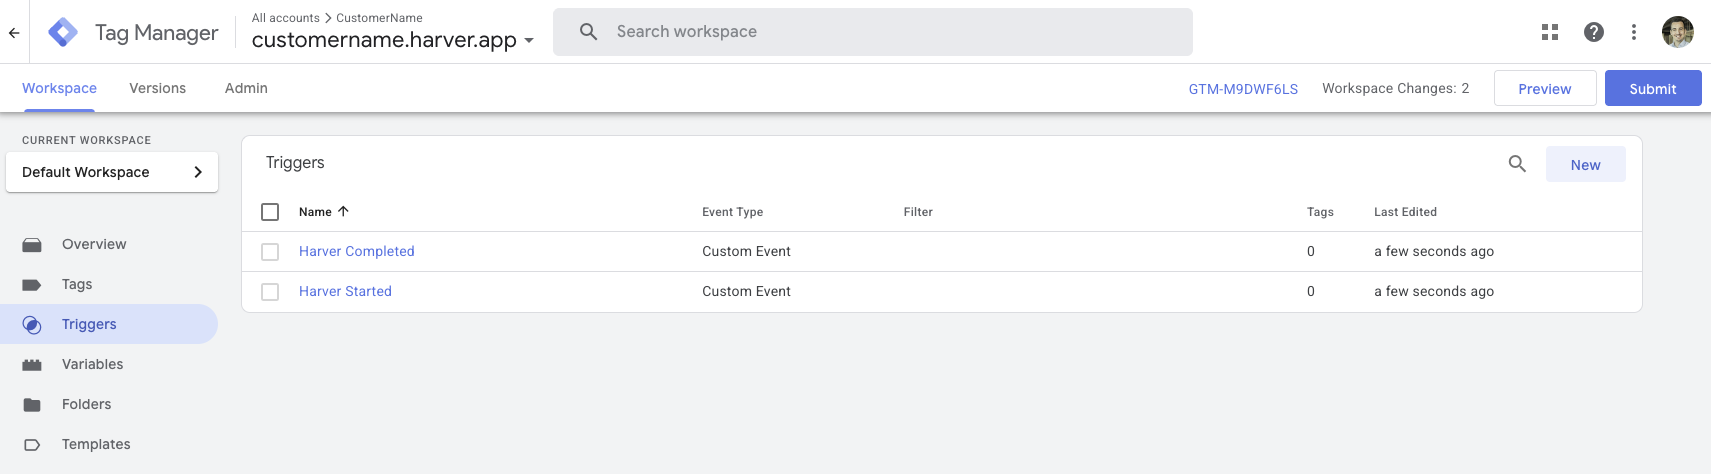The image size is (1711, 474).
Task: Switch to the Versions tab
Action: click(157, 88)
